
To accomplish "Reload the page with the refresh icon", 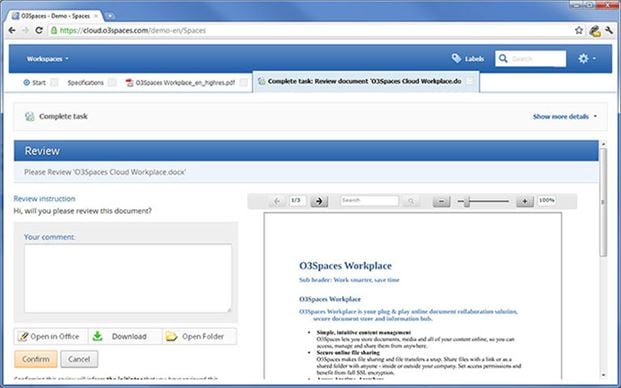I will coord(39,30).
